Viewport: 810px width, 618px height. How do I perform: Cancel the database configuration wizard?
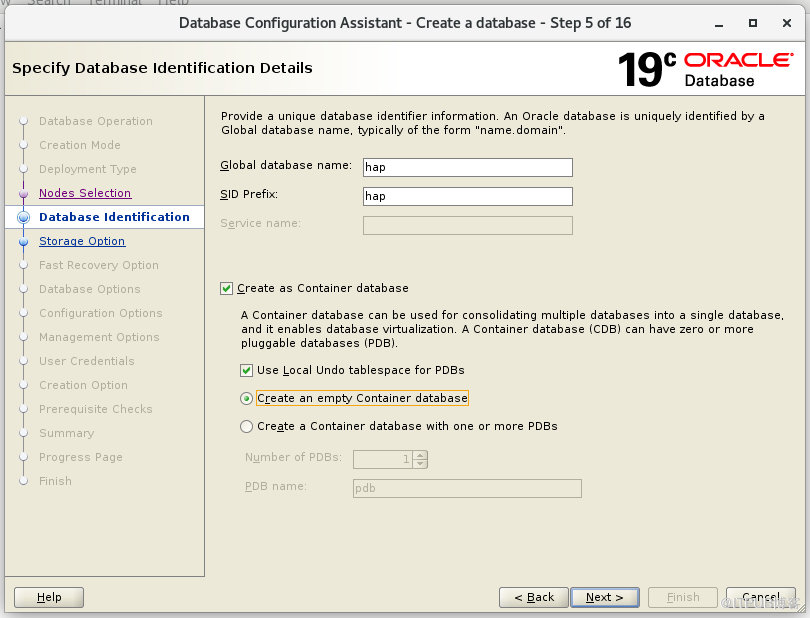click(x=760, y=597)
